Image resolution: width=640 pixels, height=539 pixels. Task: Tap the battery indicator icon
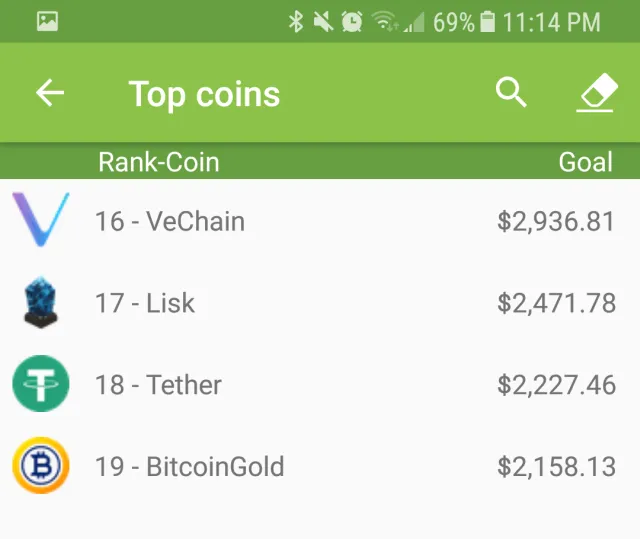pos(488,21)
